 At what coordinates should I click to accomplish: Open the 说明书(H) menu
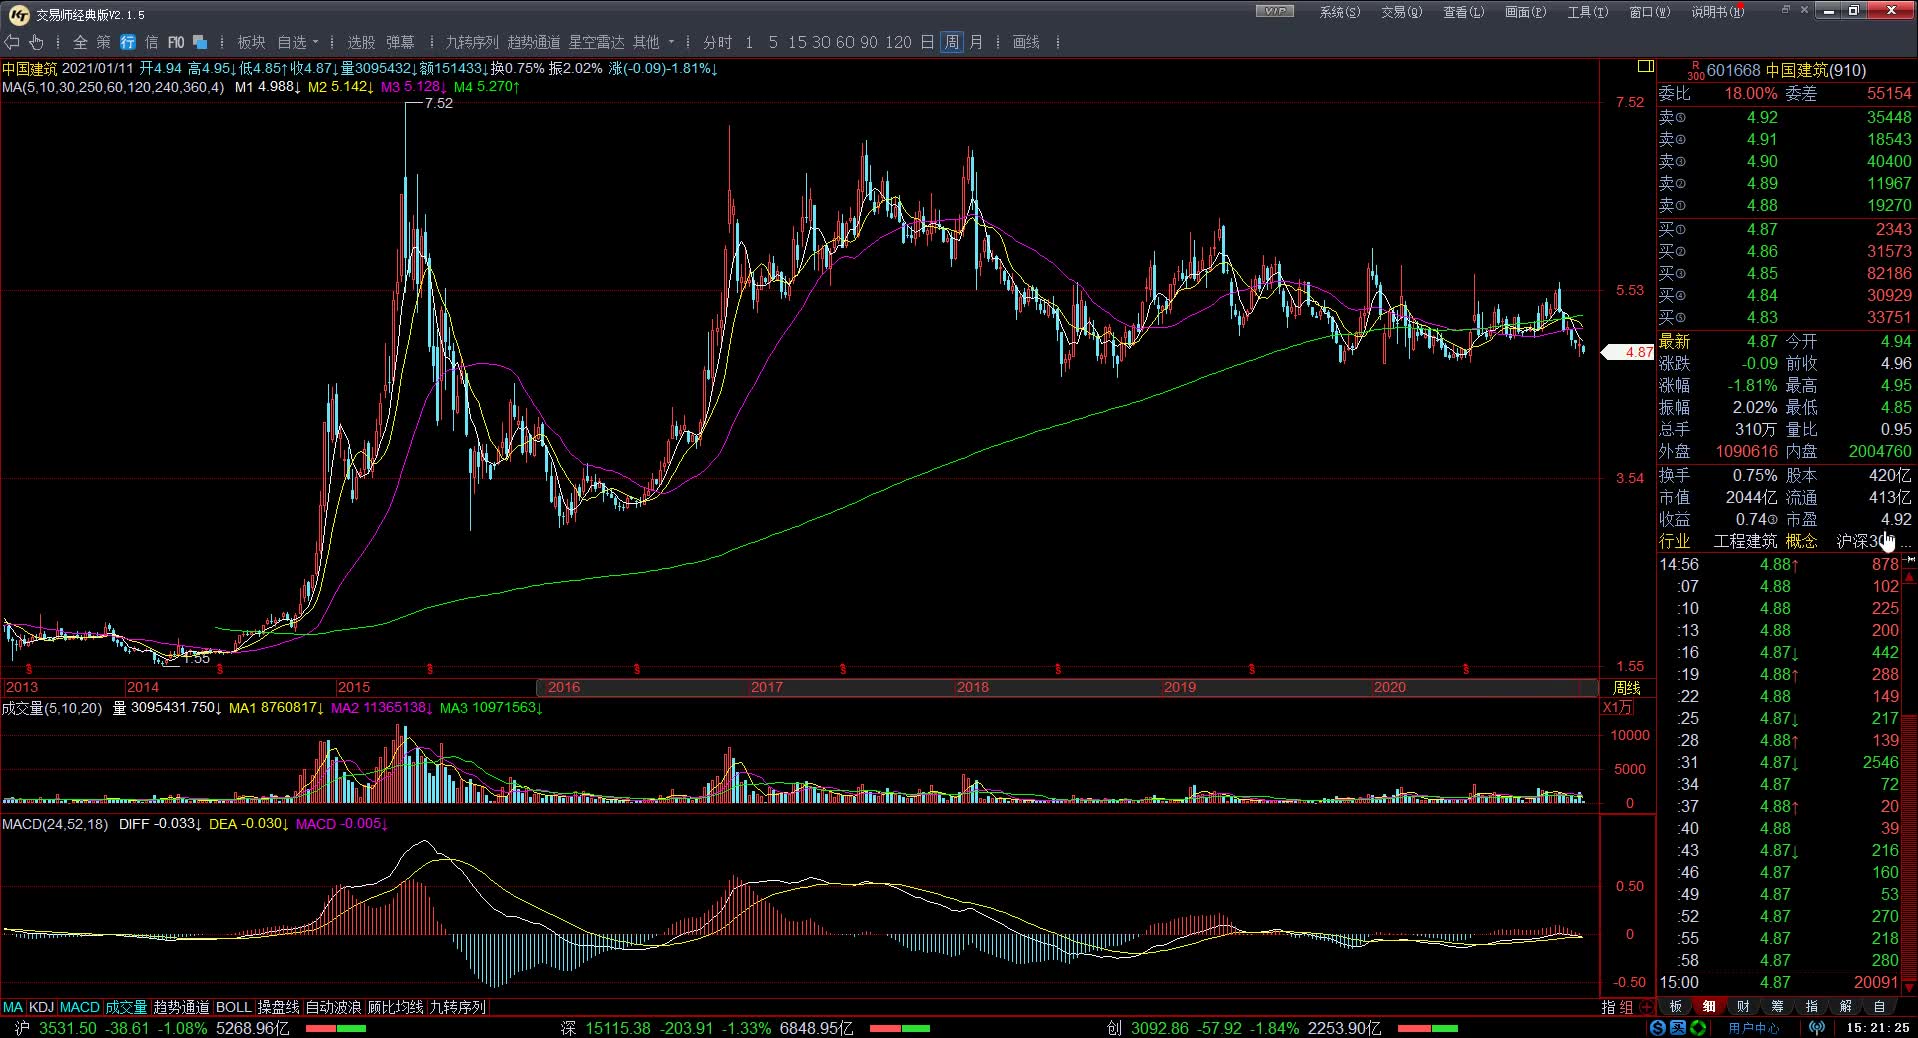(1718, 12)
